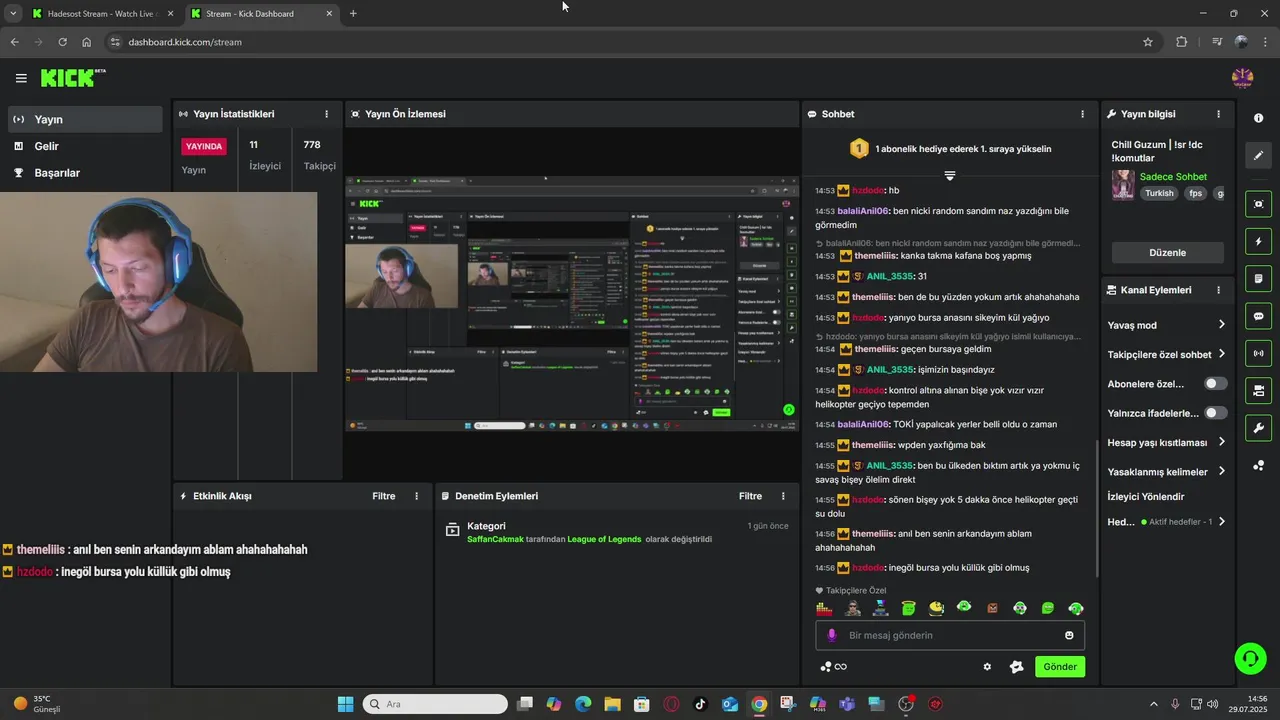
Task: Open Sohbet panel three-dot menu
Action: pyautogui.click(x=1082, y=114)
